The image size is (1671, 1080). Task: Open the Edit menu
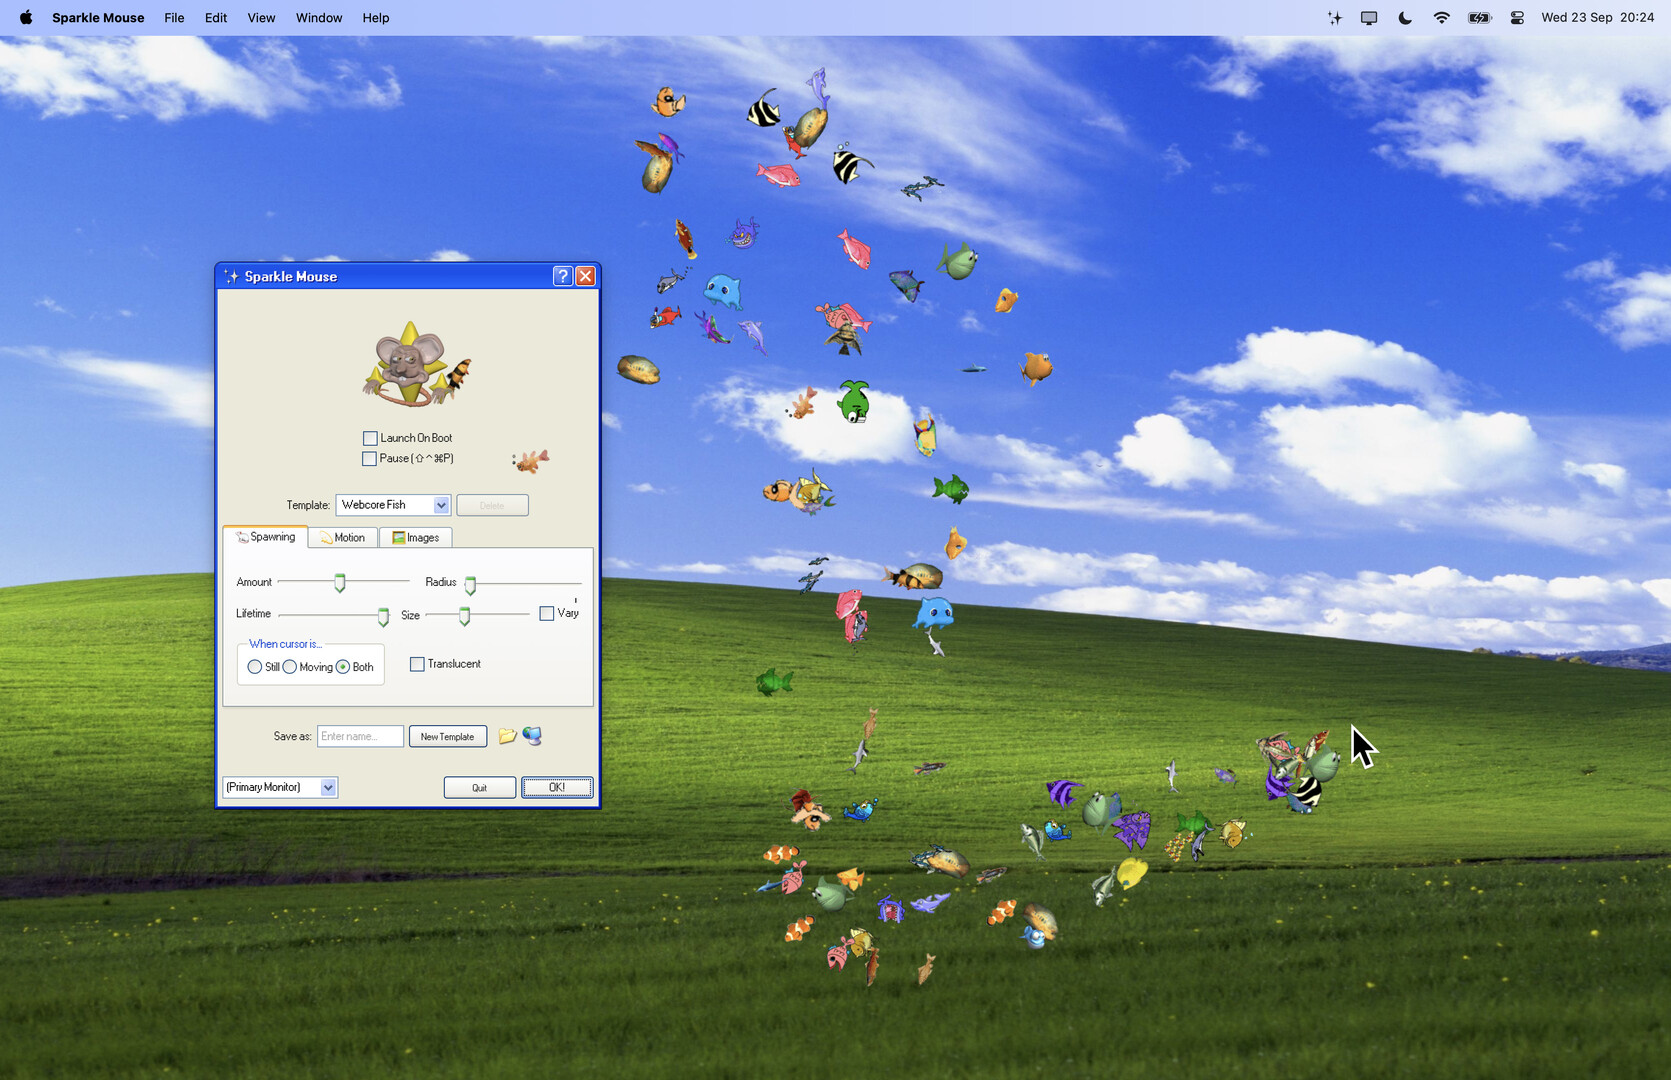click(216, 18)
